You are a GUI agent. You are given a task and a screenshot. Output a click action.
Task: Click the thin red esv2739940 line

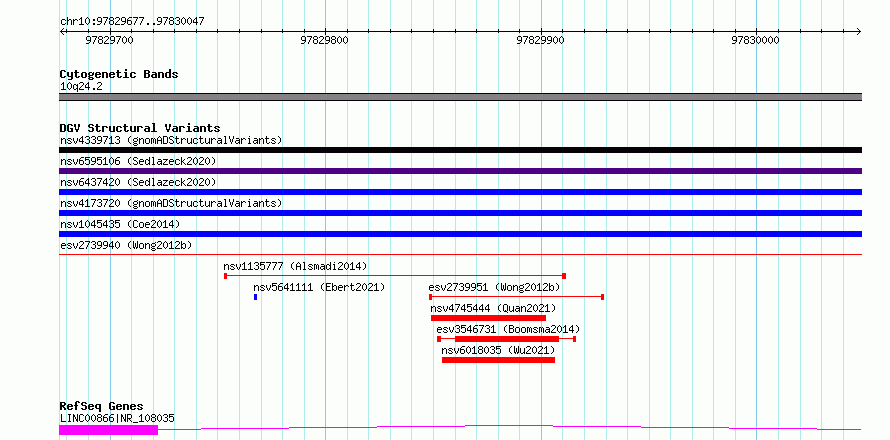click(460, 255)
